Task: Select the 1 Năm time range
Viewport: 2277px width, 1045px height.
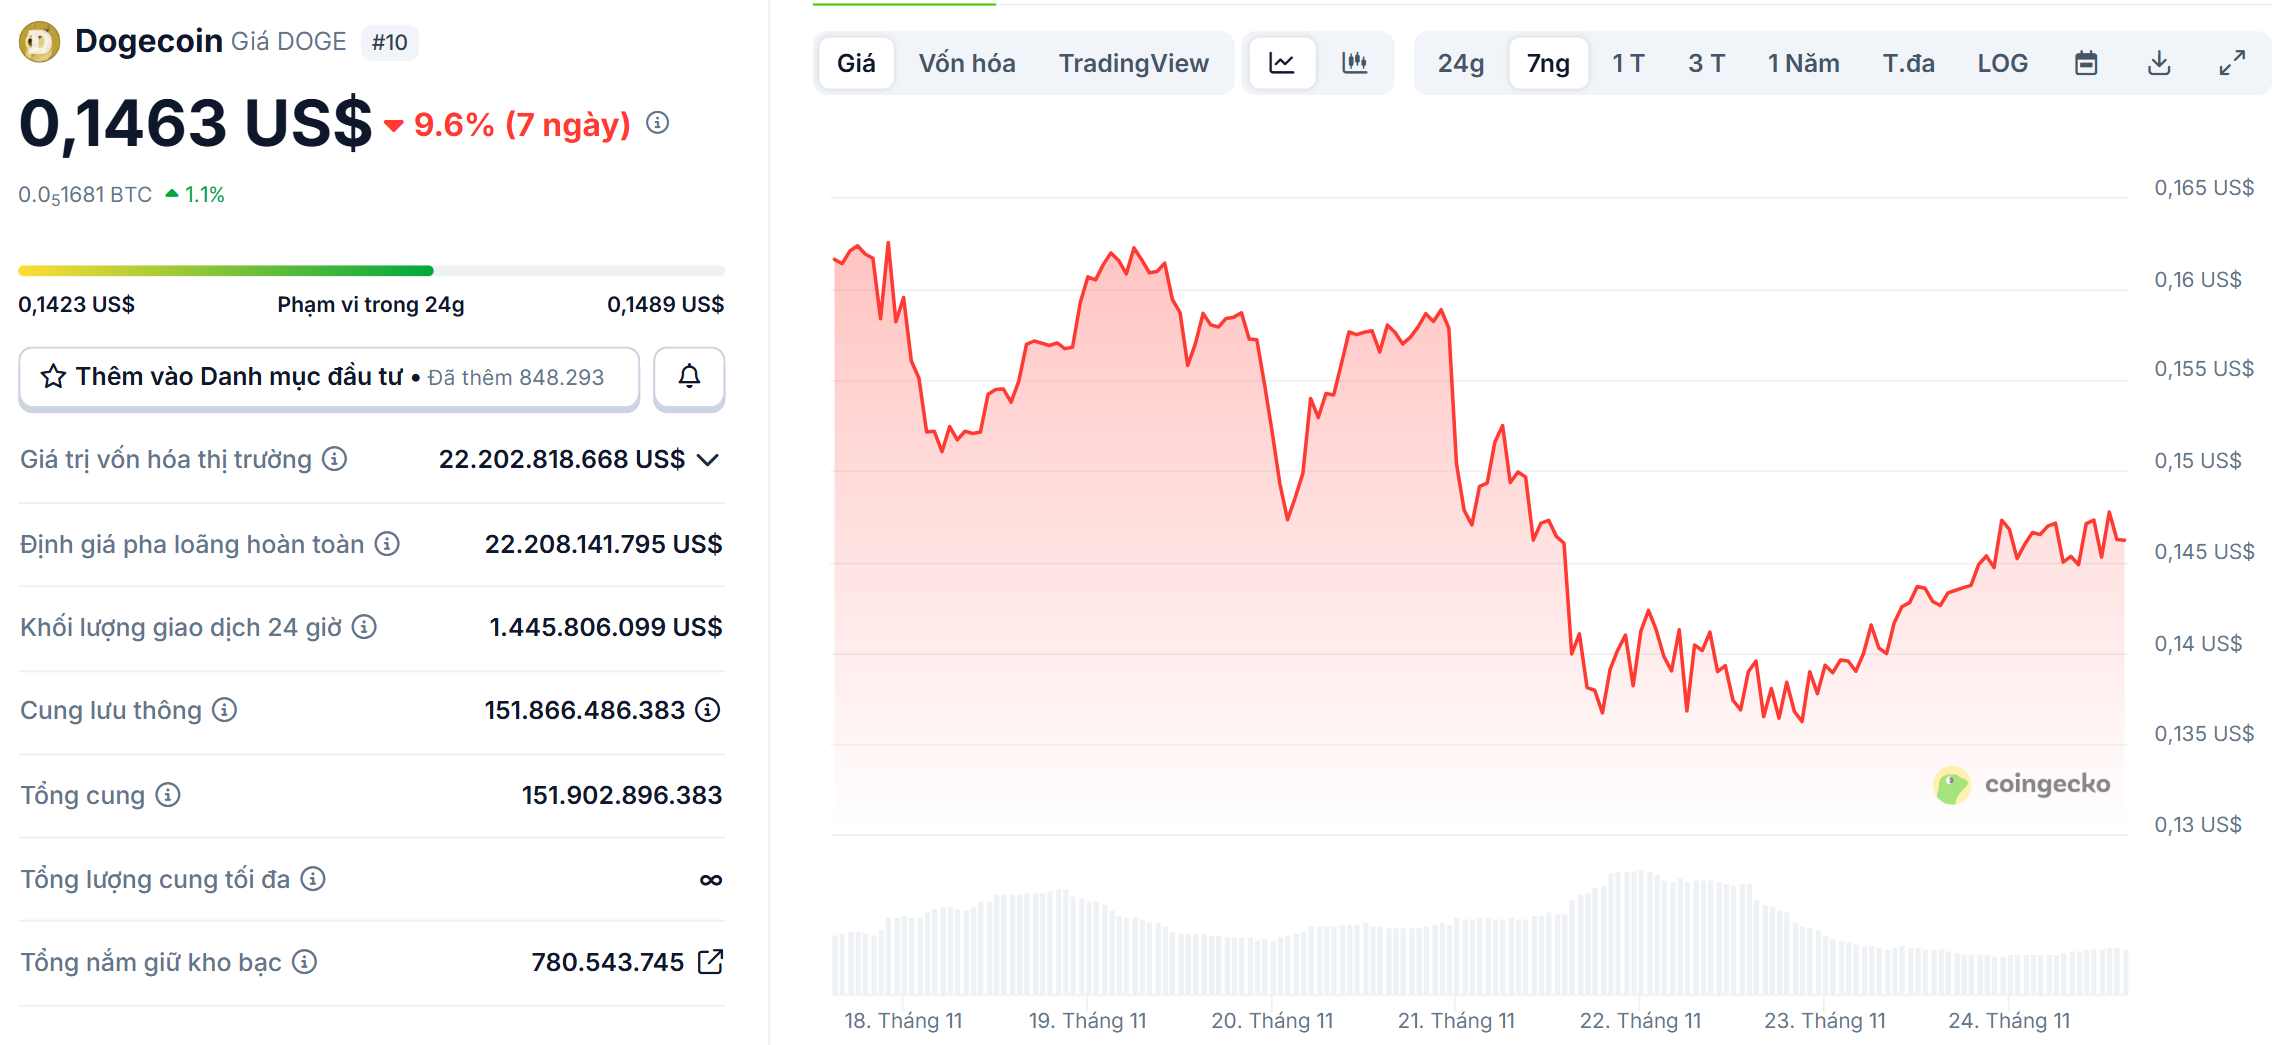Action: point(1802,62)
